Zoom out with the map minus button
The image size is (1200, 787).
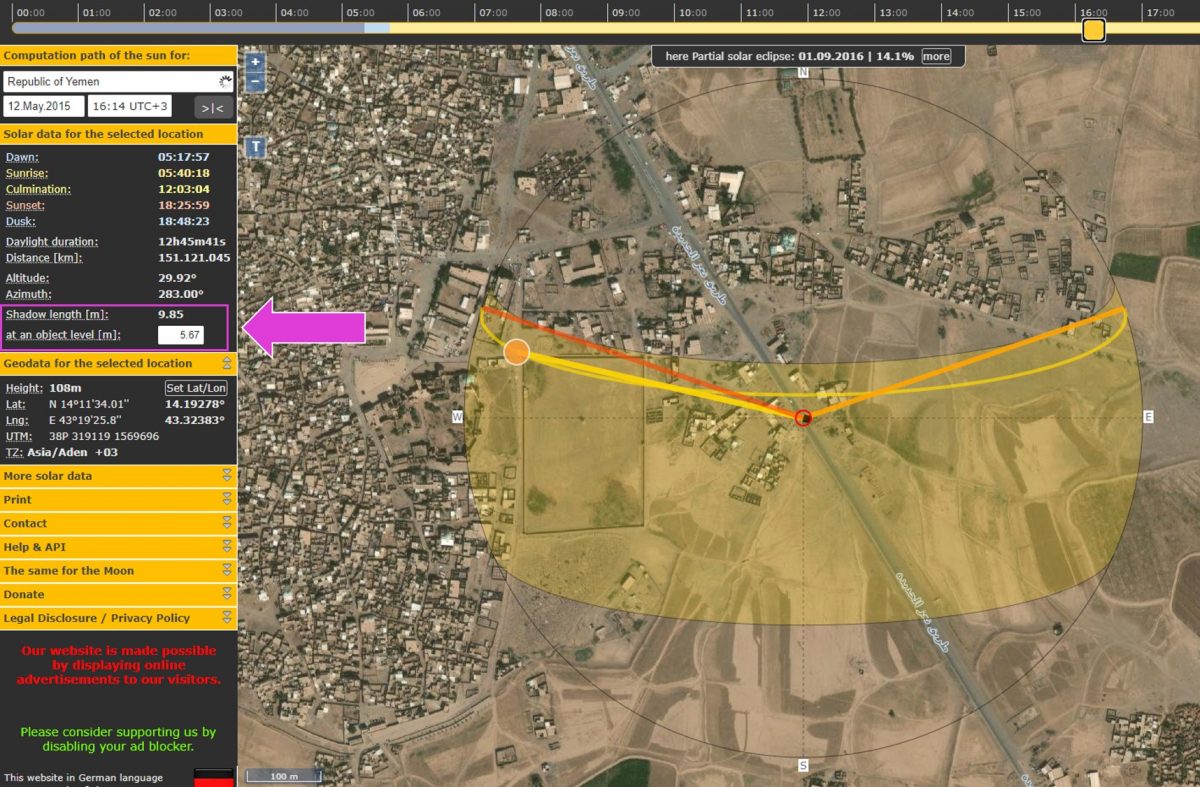click(256, 82)
